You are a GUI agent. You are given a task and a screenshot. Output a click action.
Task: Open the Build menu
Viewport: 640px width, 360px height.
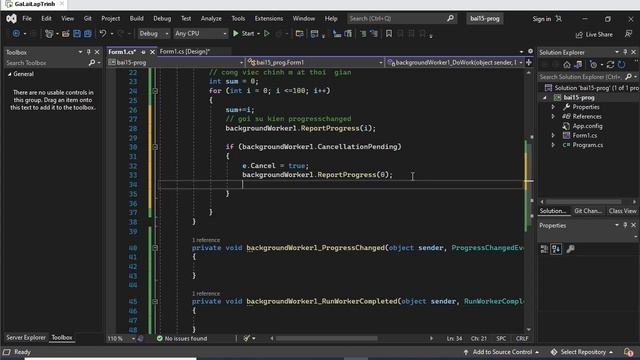tap(136, 18)
